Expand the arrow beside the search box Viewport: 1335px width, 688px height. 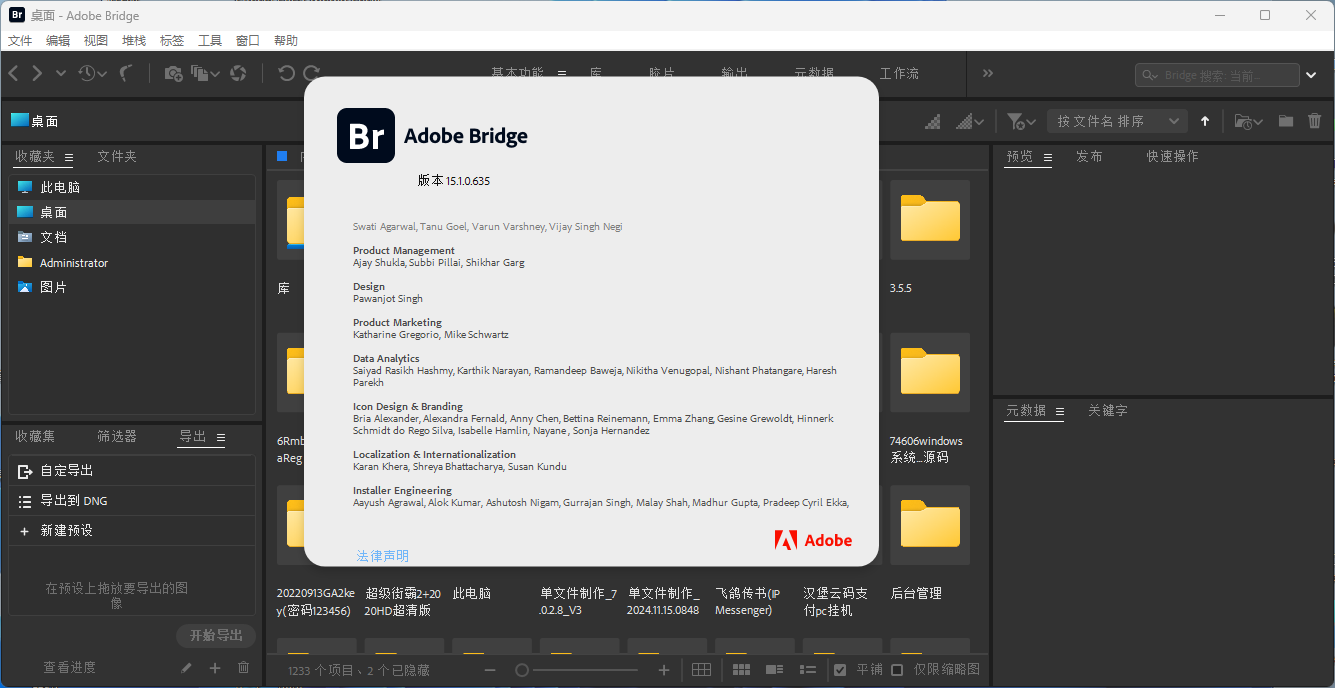pyautogui.click(x=1312, y=75)
